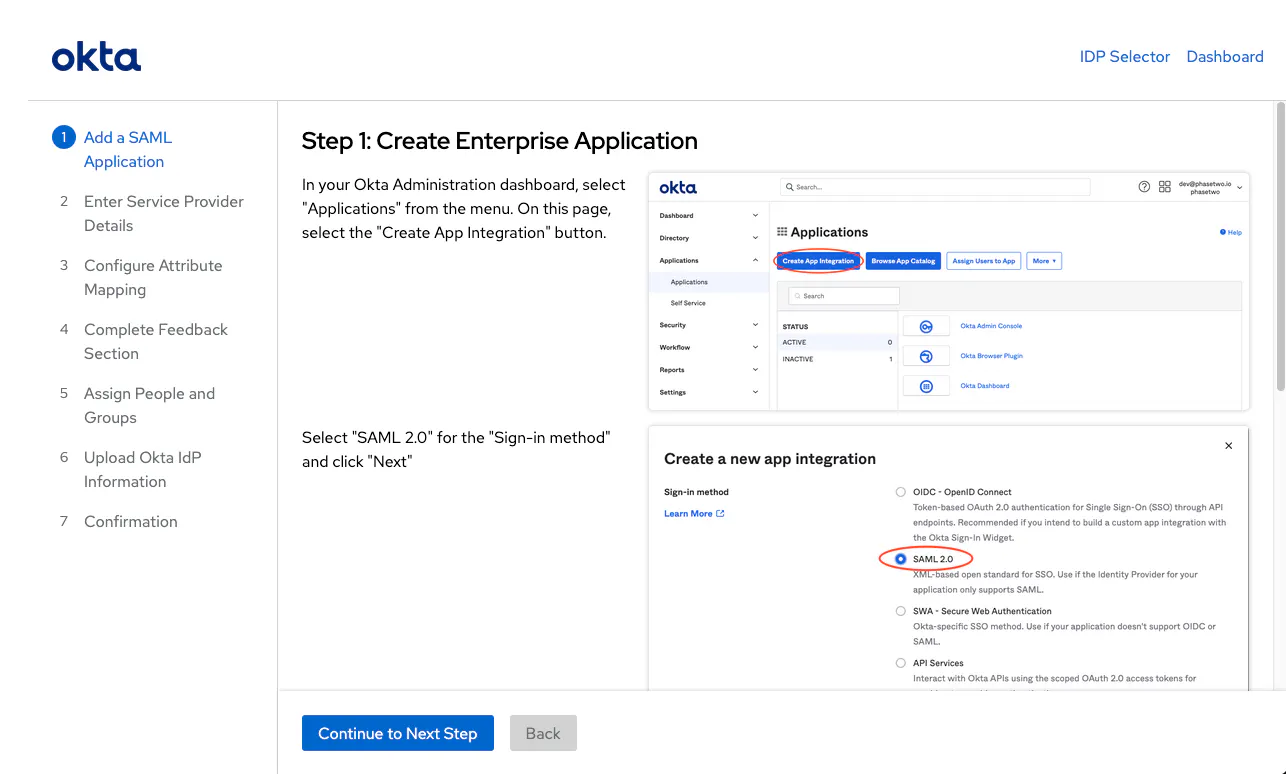Expand the Dashboard chevron in illustrated sidebar
Image resolution: width=1286 pixels, height=774 pixels.
tap(755, 215)
